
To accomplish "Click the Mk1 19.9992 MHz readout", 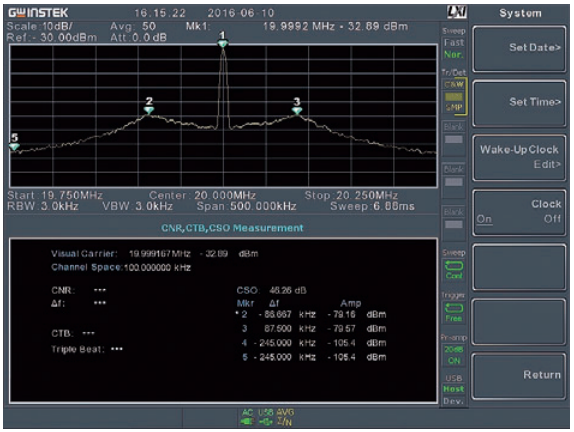I will coord(297,26).
